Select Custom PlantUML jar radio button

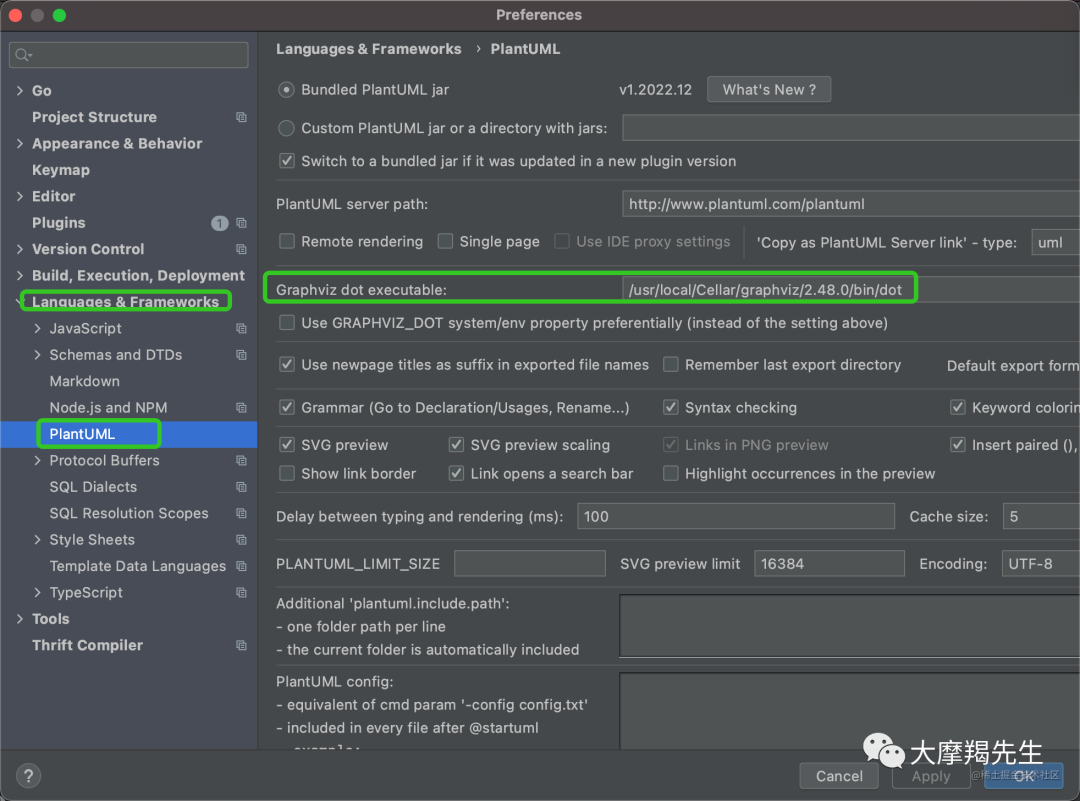287,128
